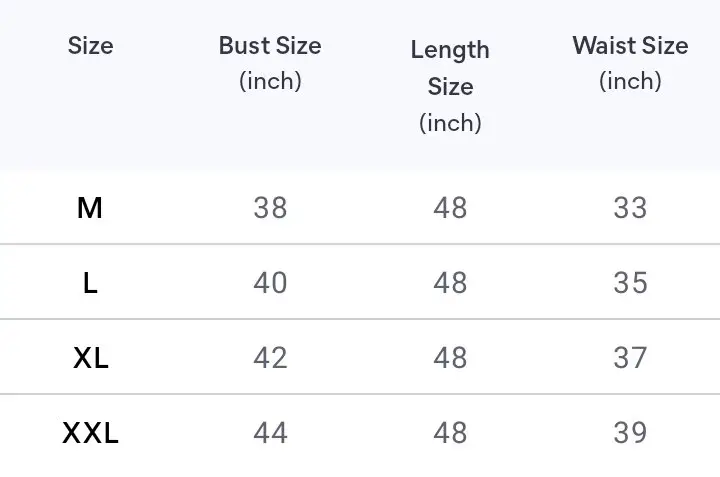Click length value 48 in L row
Viewport: 720px width, 477px height.
coord(450,283)
